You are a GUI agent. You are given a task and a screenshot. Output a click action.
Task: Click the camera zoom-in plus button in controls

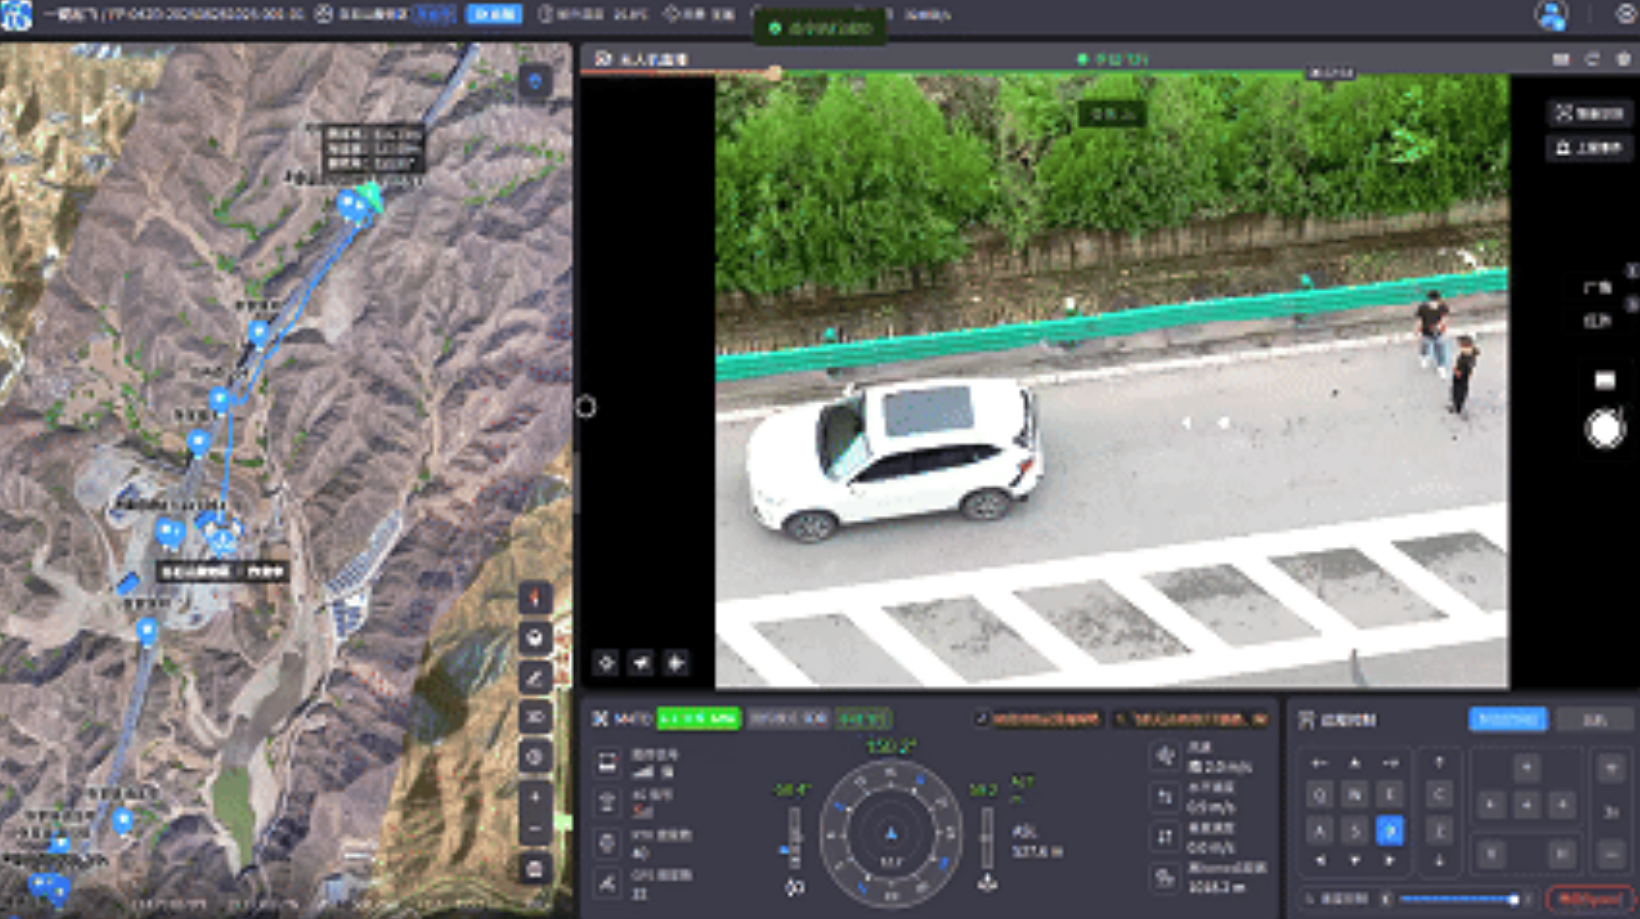click(x=1611, y=768)
